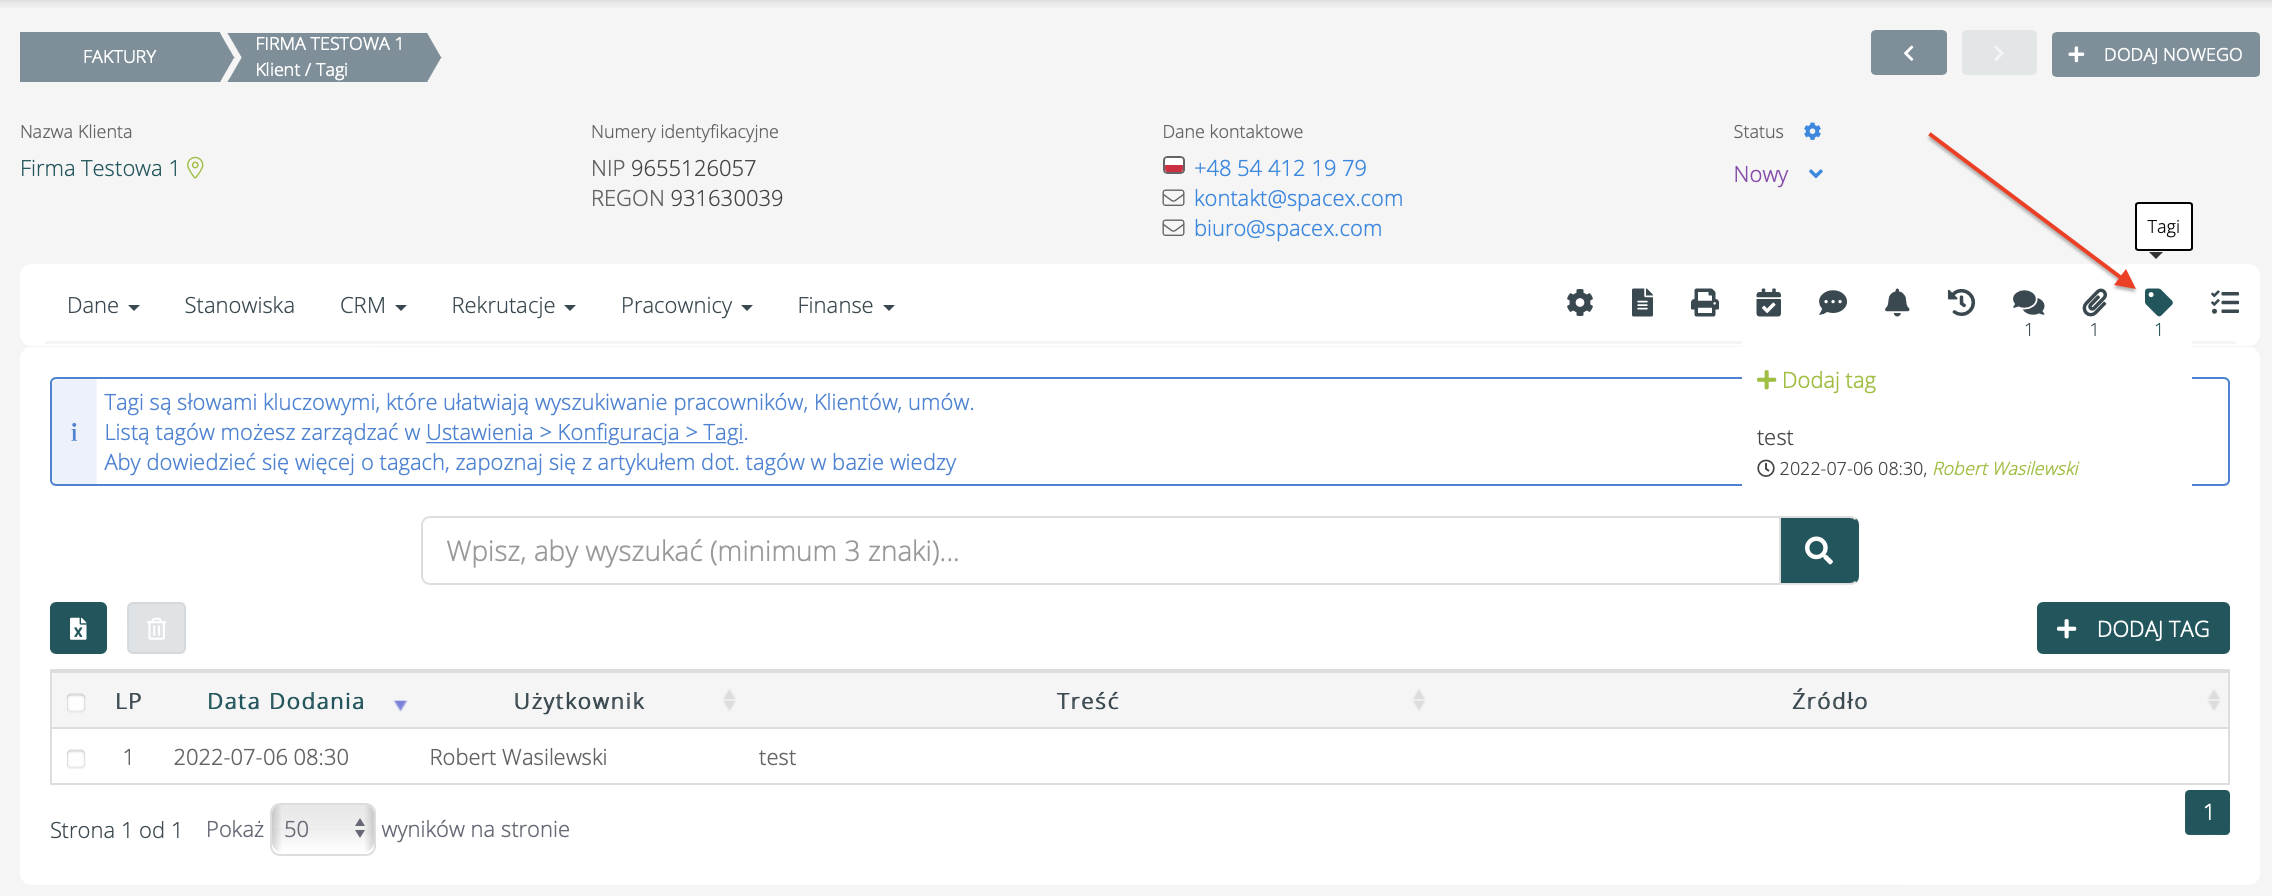
Task: Click the DODAJ TAG button
Action: tap(2132, 628)
